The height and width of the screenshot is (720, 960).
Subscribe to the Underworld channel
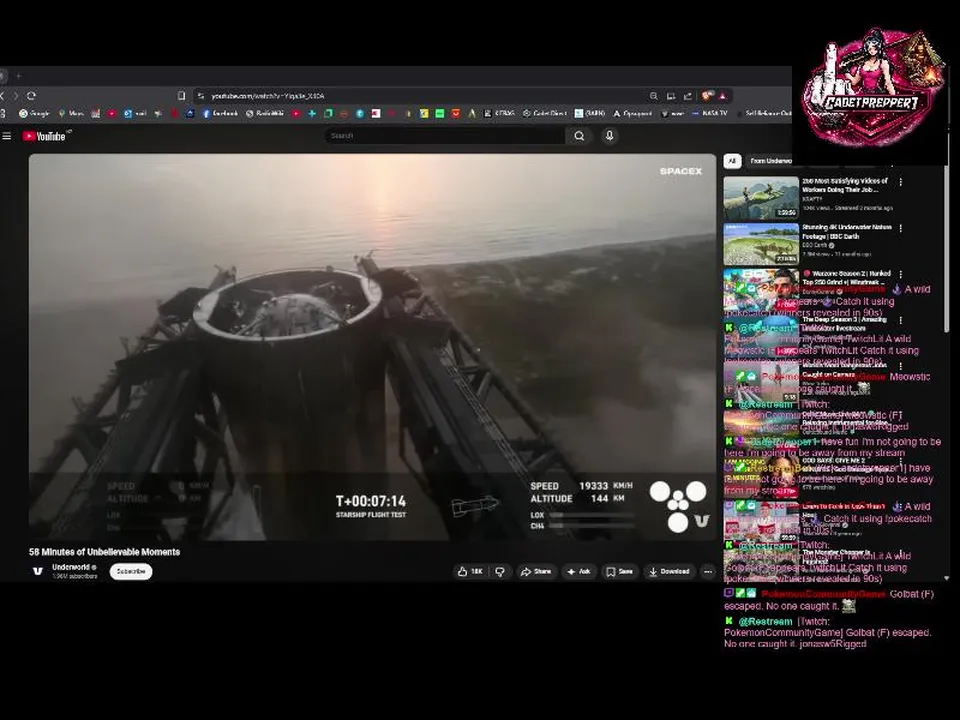pos(131,571)
